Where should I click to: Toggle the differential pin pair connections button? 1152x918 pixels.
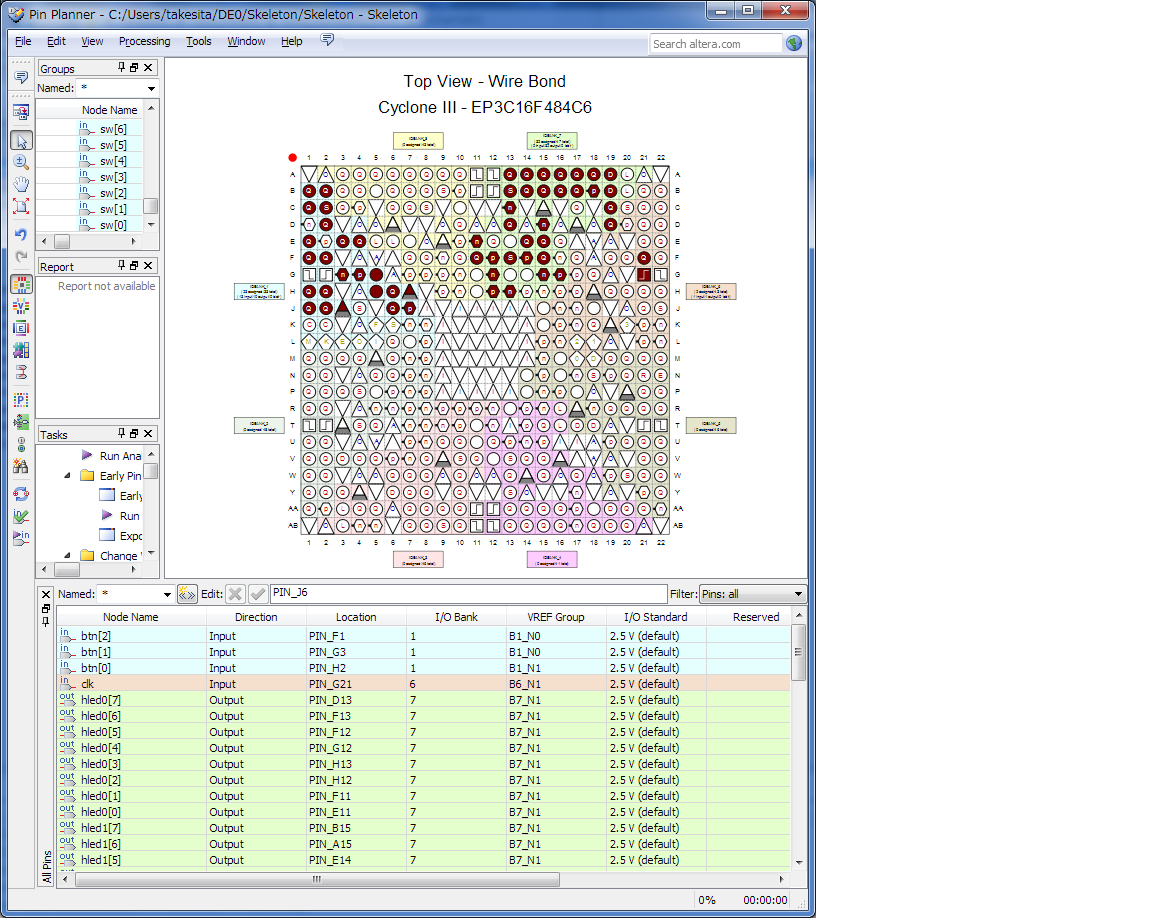pos(21,372)
